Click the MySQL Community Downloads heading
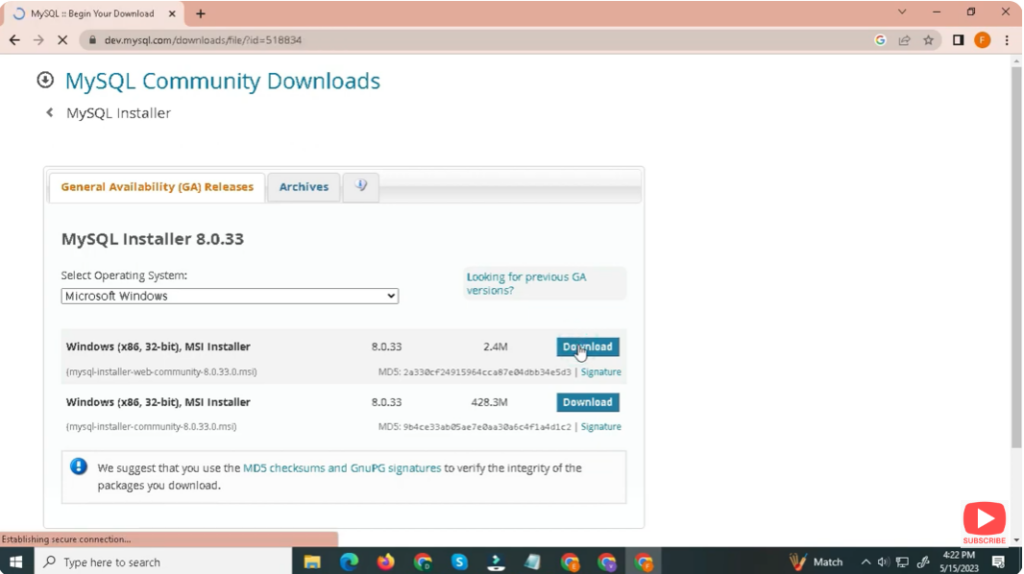Image resolution: width=1024 pixels, height=574 pixels. coord(222,81)
